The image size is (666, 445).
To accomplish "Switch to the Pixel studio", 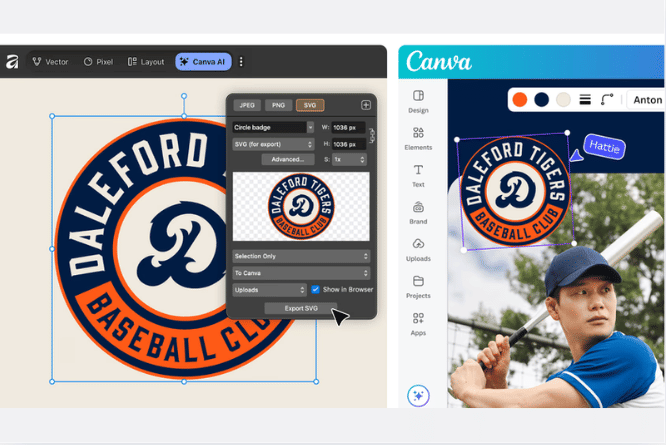I will [x=99, y=62].
